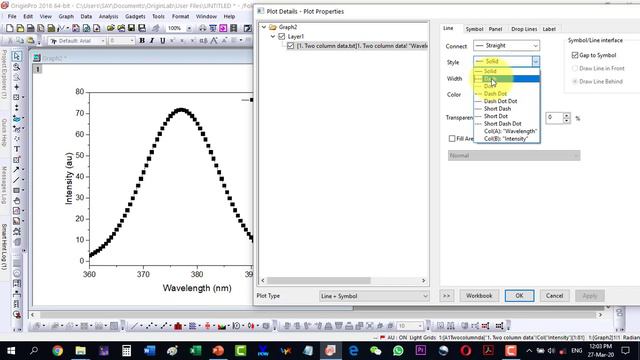Open the Project Explorer (1) side tab
640x360 pixels.
pos(4,74)
